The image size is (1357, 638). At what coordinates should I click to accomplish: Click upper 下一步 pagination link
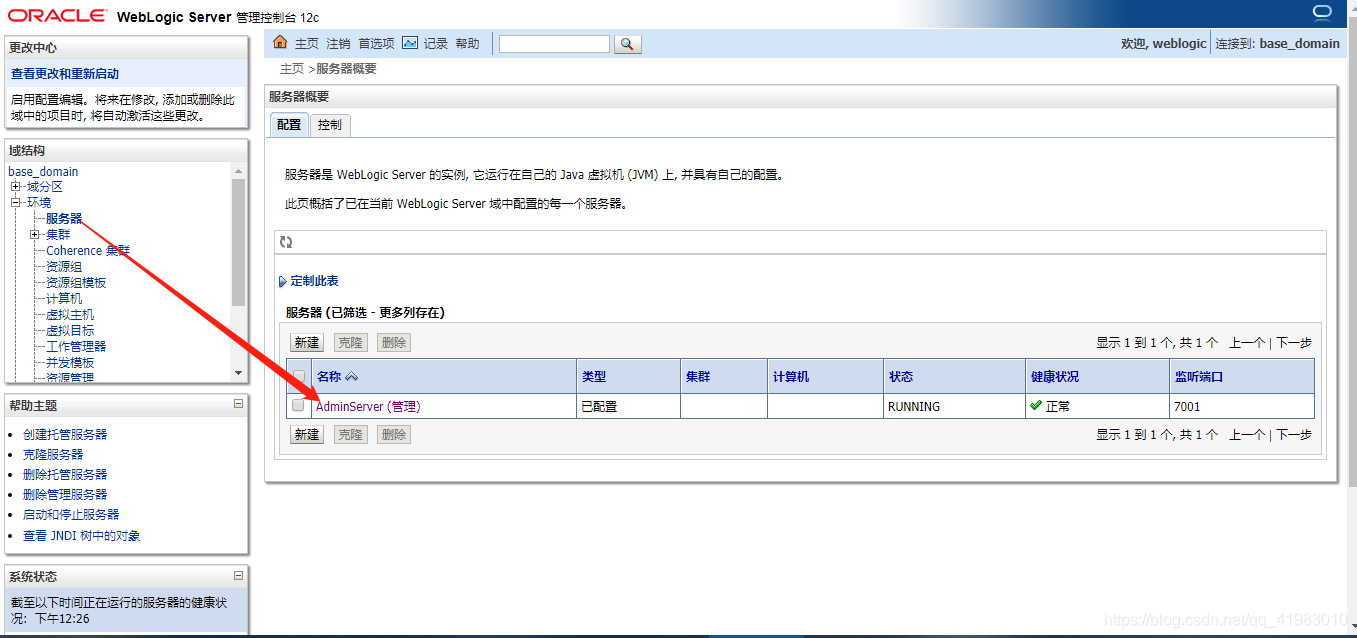coord(1294,343)
